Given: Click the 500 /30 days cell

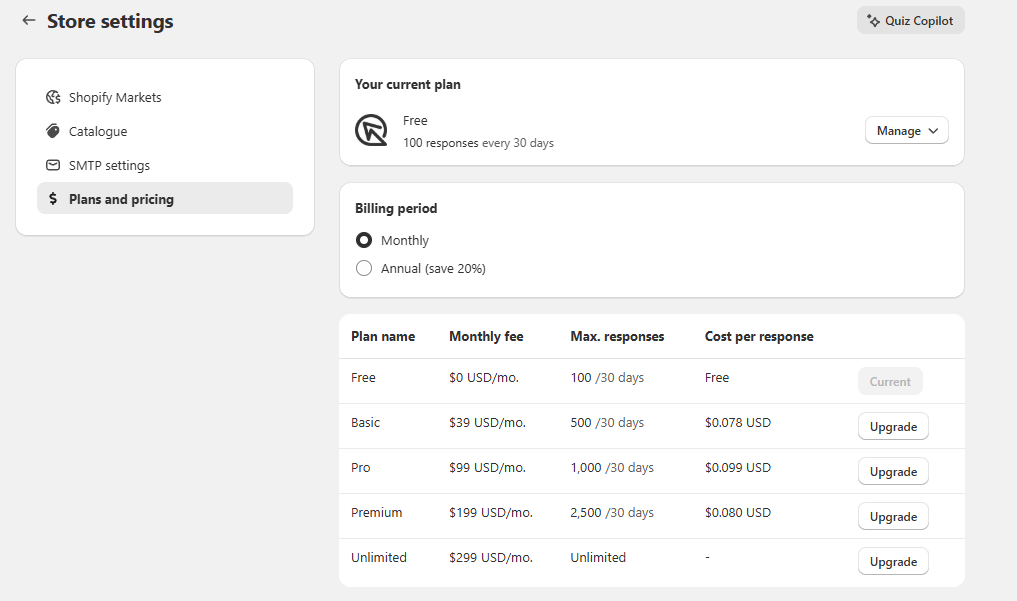Looking at the screenshot, I should click(607, 423).
